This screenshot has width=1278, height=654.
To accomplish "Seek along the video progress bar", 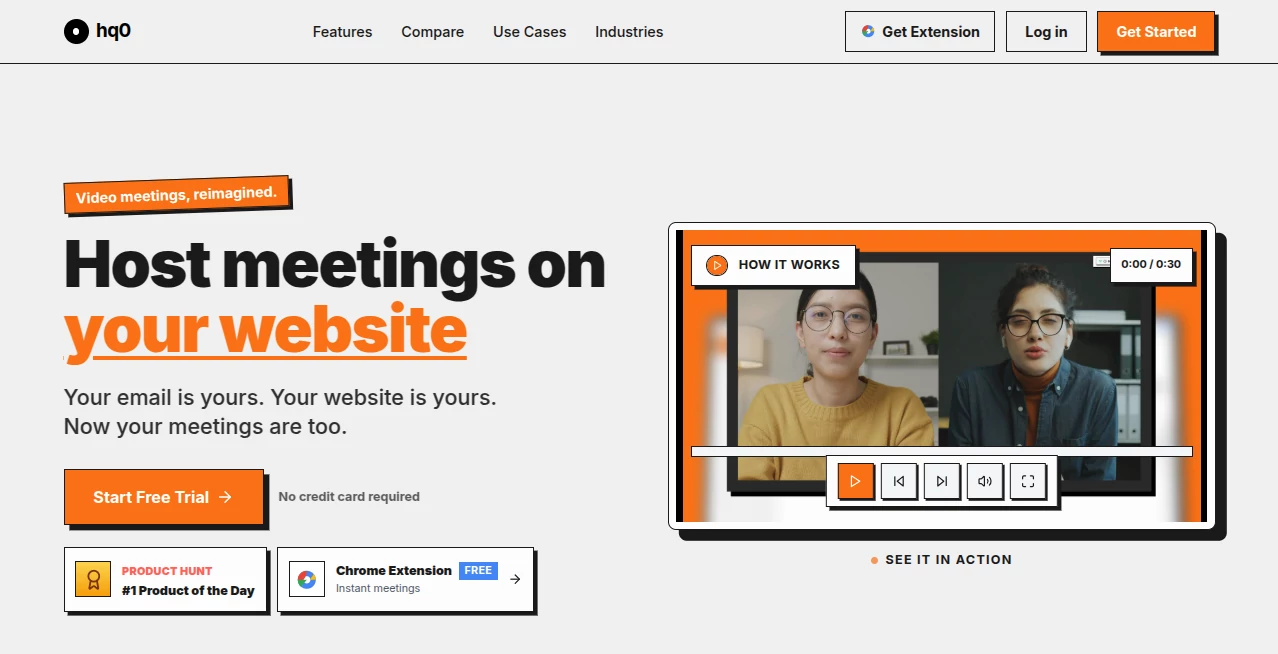I will tap(942, 452).
